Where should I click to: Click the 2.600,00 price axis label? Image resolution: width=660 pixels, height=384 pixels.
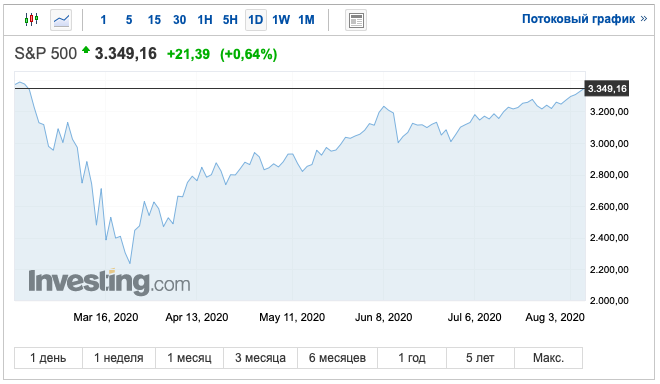tap(609, 207)
